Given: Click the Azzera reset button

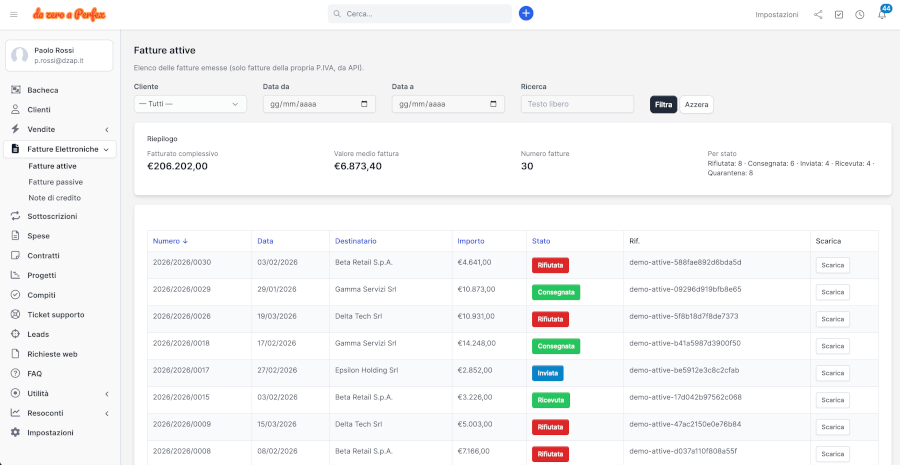Looking at the screenshot, I should (698, 104).
